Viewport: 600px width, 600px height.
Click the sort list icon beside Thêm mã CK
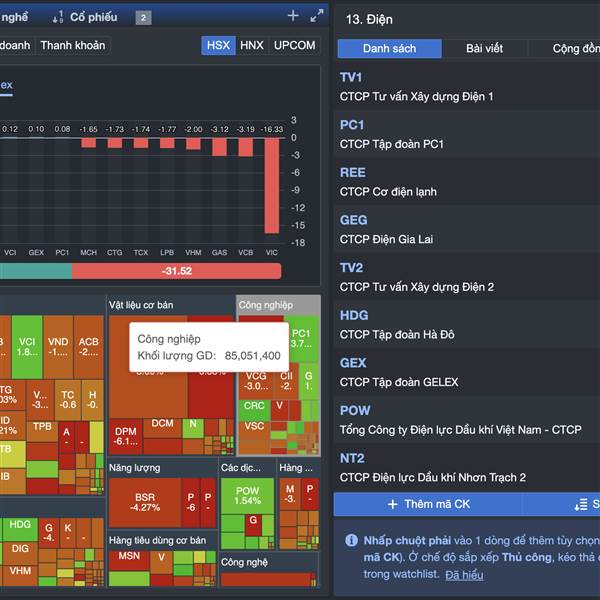[580, 504]
